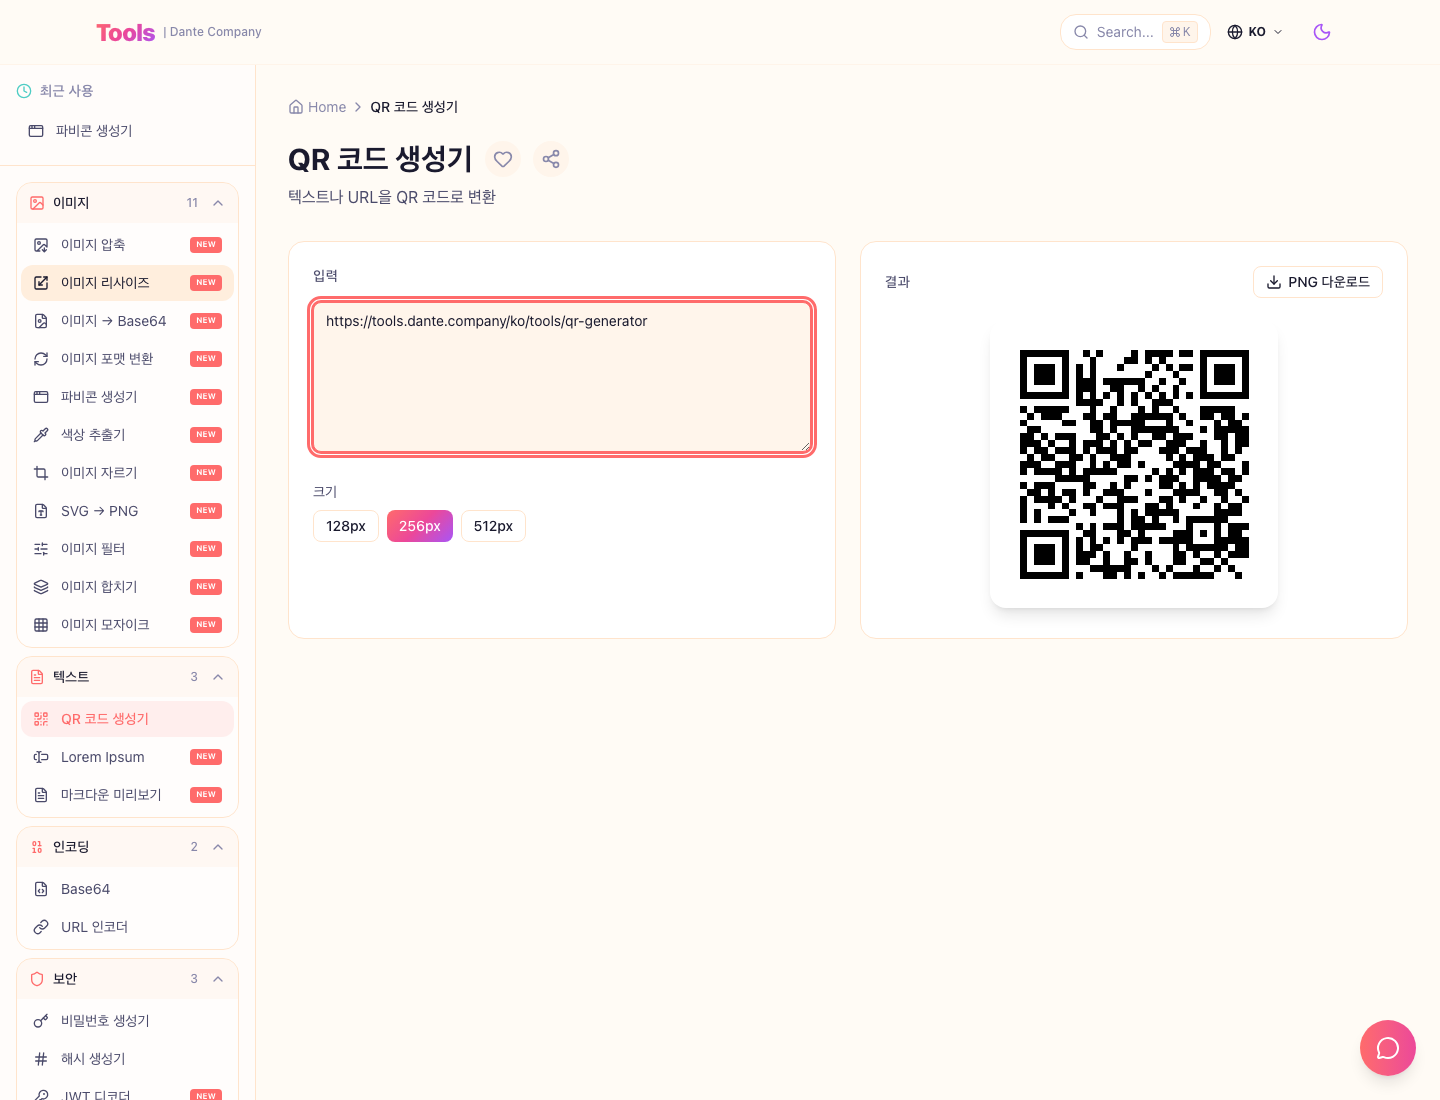Collapse the 텍스트 category
This screenshot has width=1440, height=1100.
tap(128, 677)
